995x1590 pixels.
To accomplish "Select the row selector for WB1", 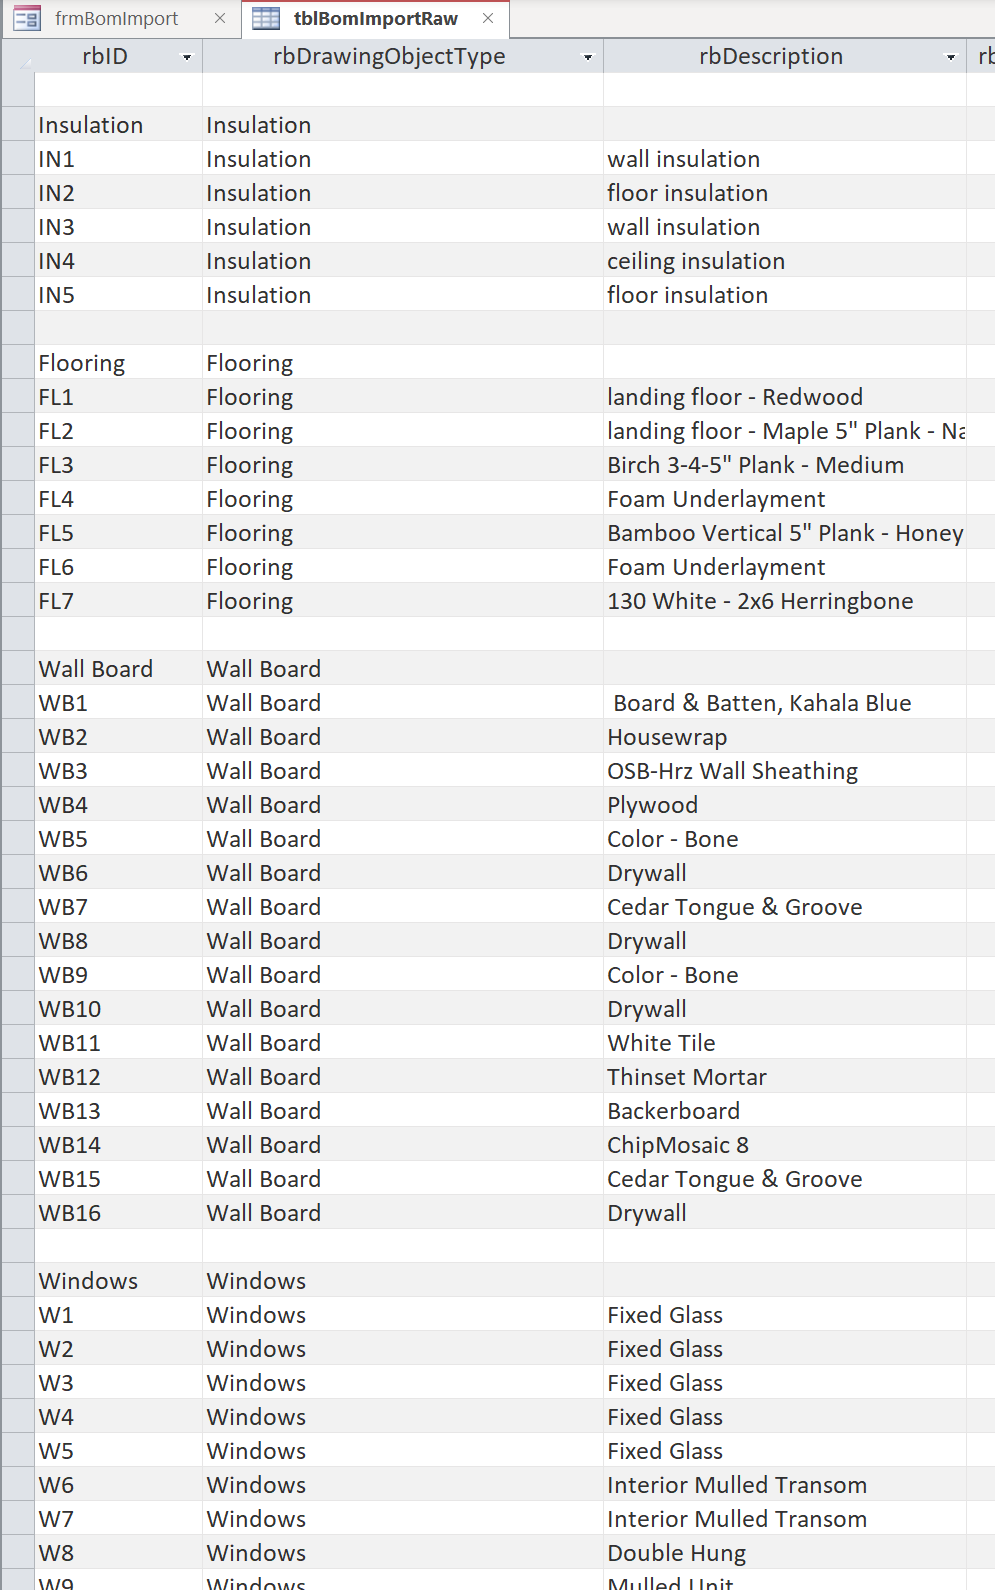I will (18, 703).
